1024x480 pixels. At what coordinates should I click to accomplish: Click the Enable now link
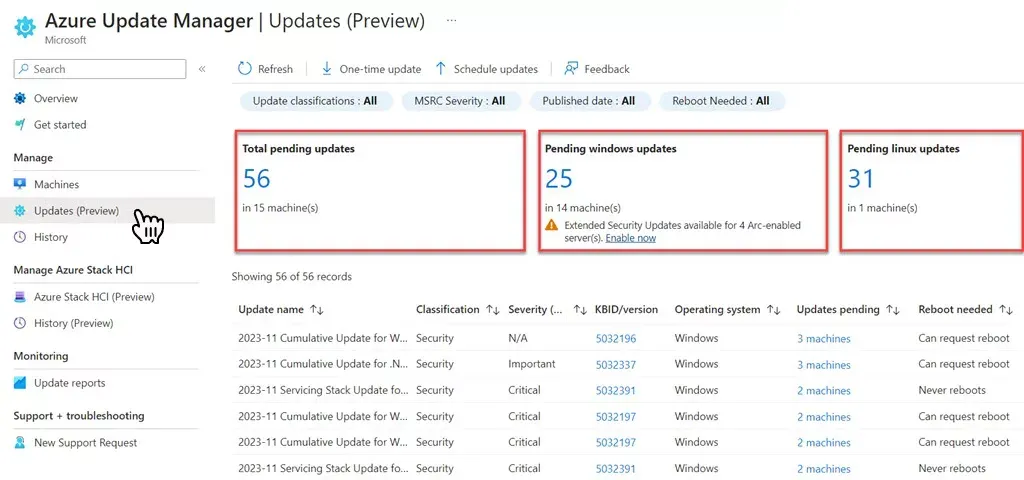click(630, 238)
